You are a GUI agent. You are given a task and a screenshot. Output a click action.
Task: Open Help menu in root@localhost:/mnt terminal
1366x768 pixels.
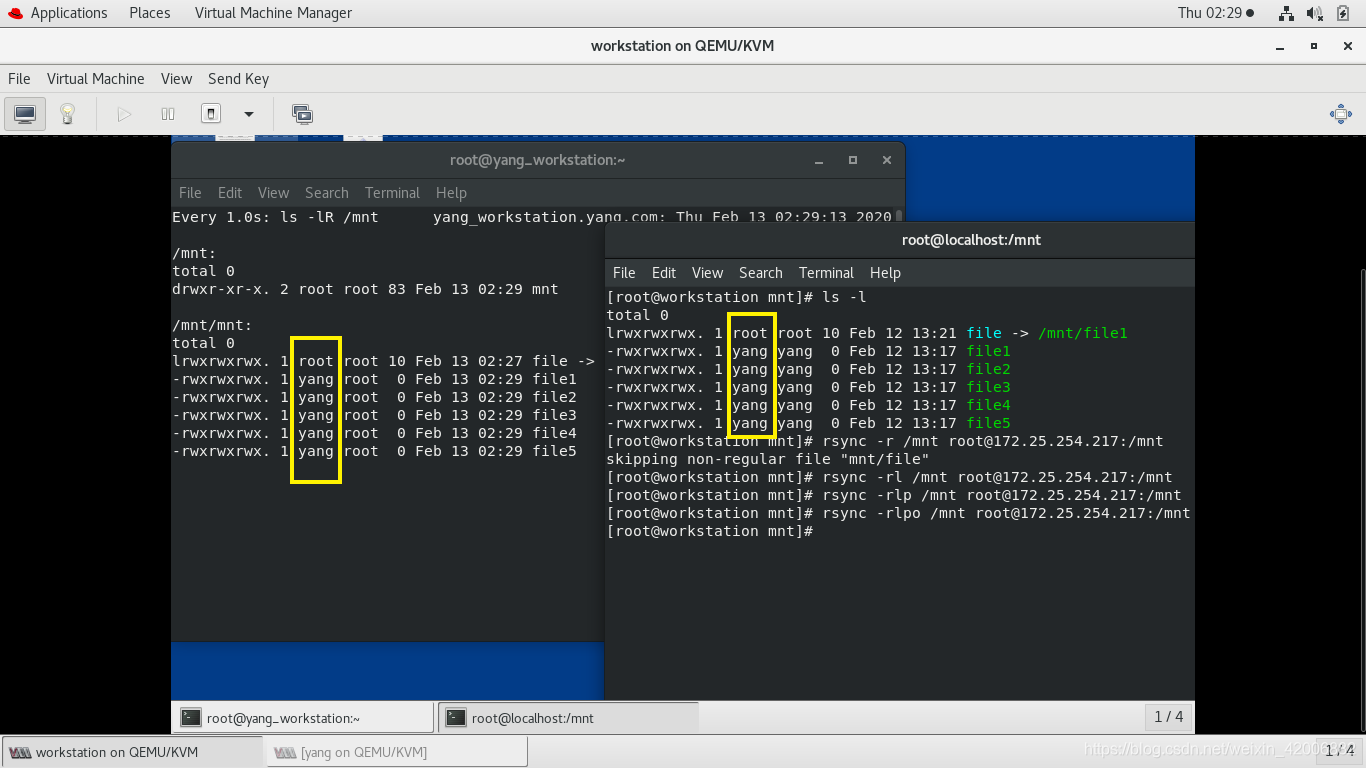pos(885,273)
